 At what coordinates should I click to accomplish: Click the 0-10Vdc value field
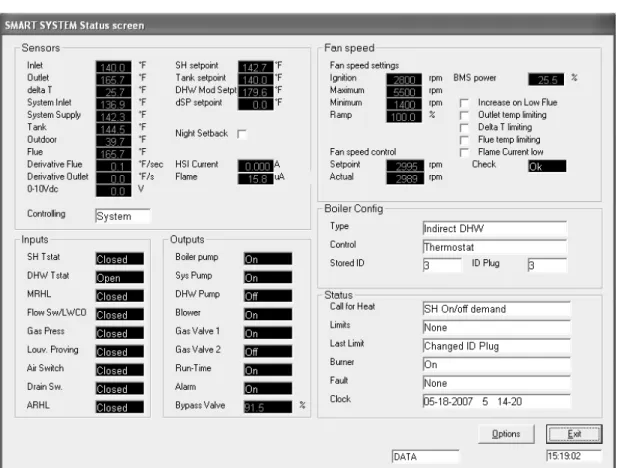113,191
